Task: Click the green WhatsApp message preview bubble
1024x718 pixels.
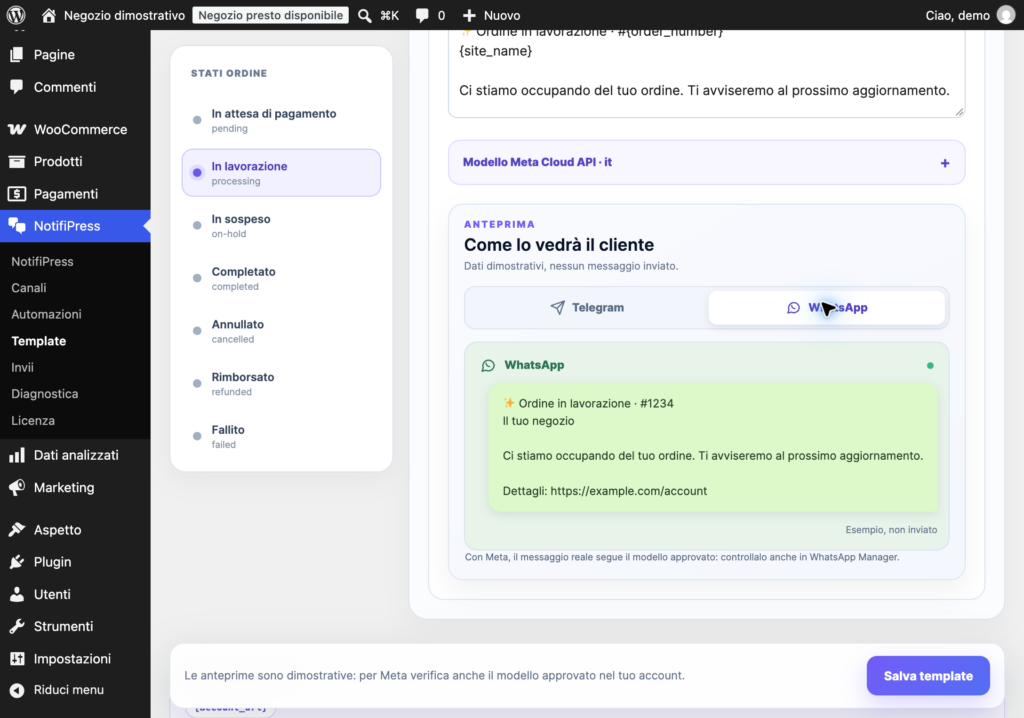Action: click(x=712, y=447)
